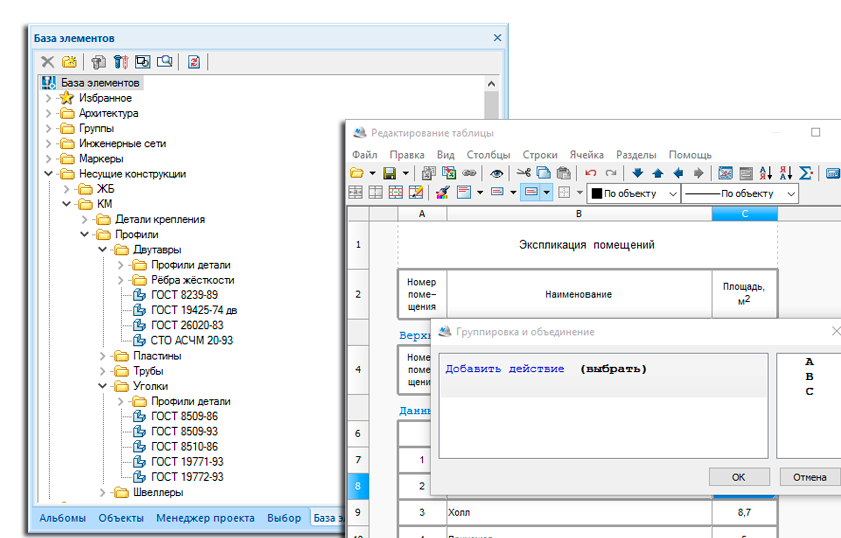Switch to the Менеджер проекта tab

coord(205,518)
